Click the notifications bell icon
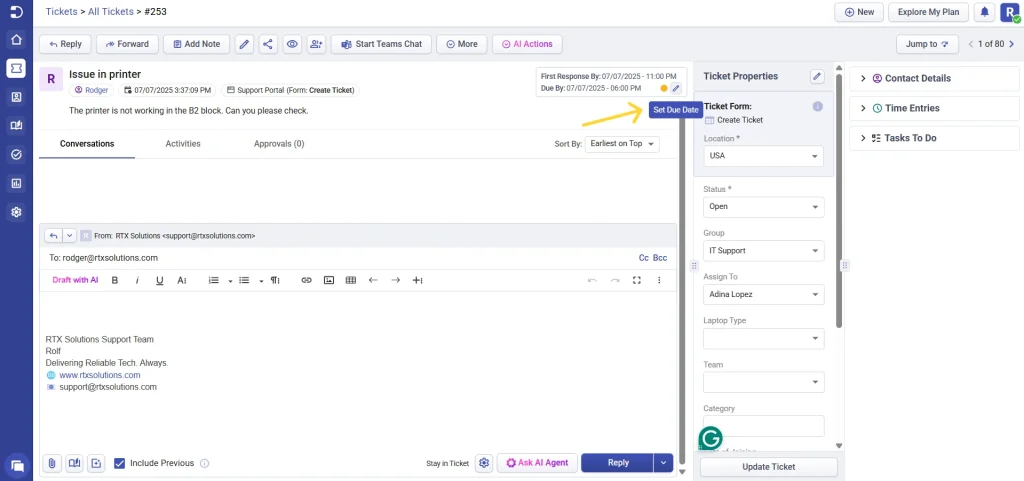 coord(984,12)
